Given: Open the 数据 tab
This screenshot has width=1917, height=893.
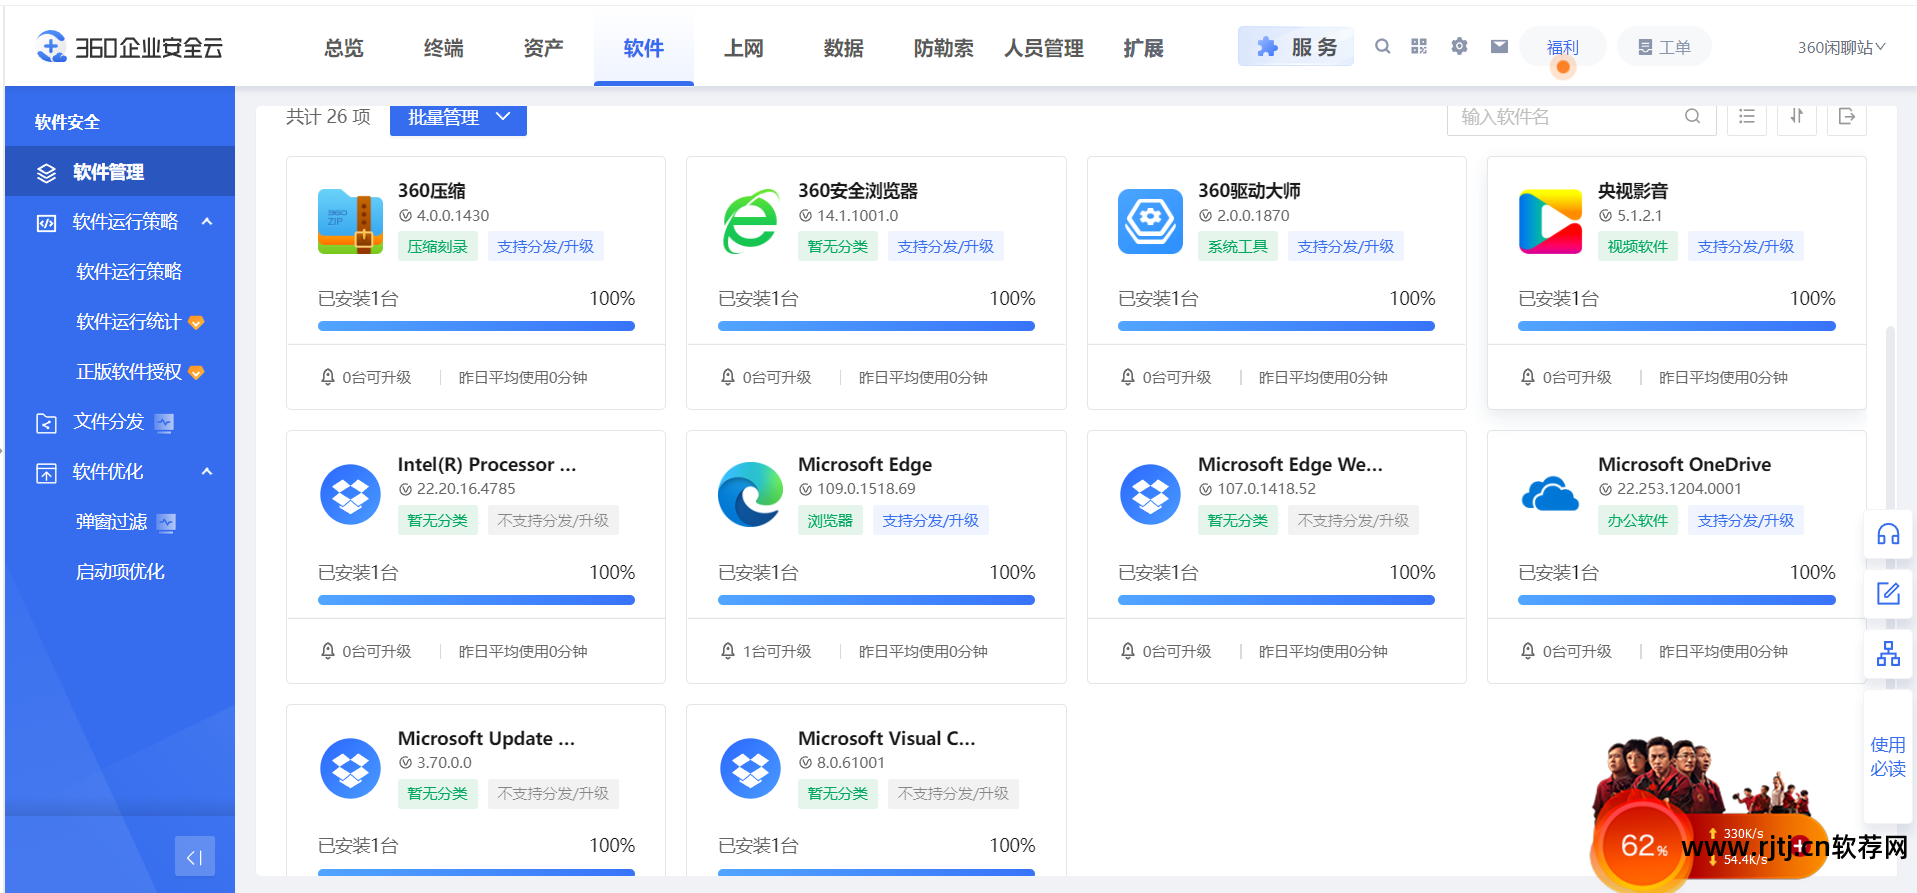Looking at the screenshot, I should coord(844,48).
